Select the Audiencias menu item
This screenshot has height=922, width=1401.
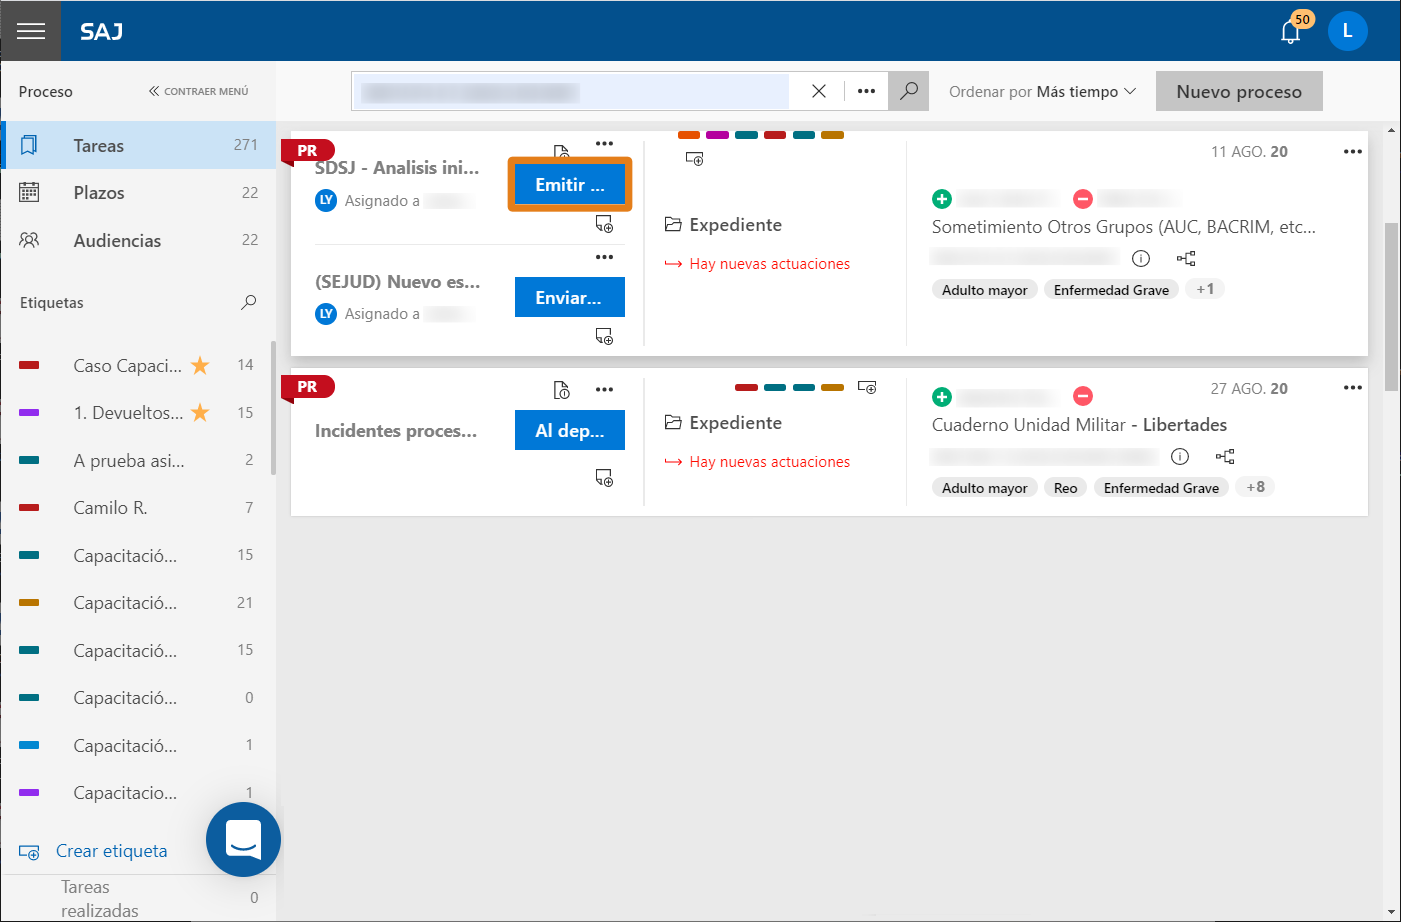pyautogui.click(x=138, y=240)
